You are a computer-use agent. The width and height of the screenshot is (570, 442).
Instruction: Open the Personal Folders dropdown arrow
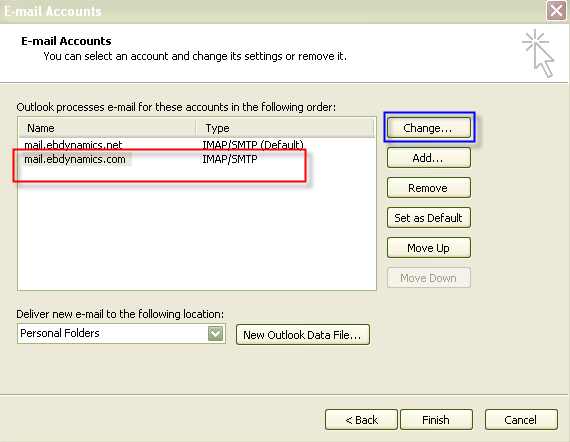[216, 333]
